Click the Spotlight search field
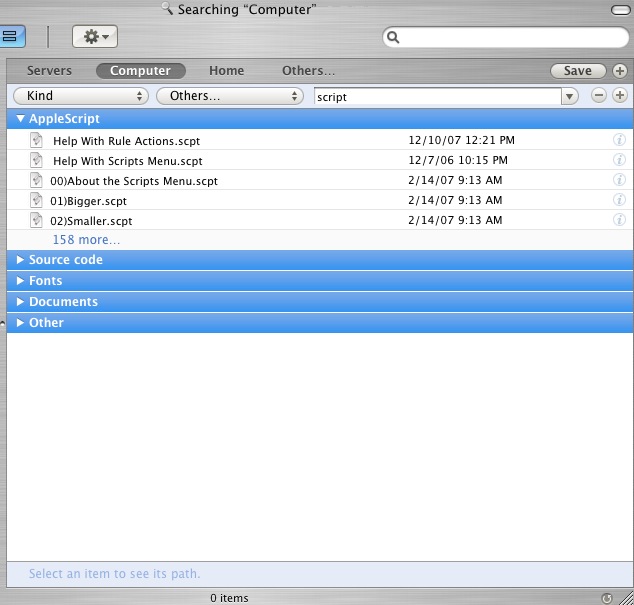634x605 pixels. 505,37
